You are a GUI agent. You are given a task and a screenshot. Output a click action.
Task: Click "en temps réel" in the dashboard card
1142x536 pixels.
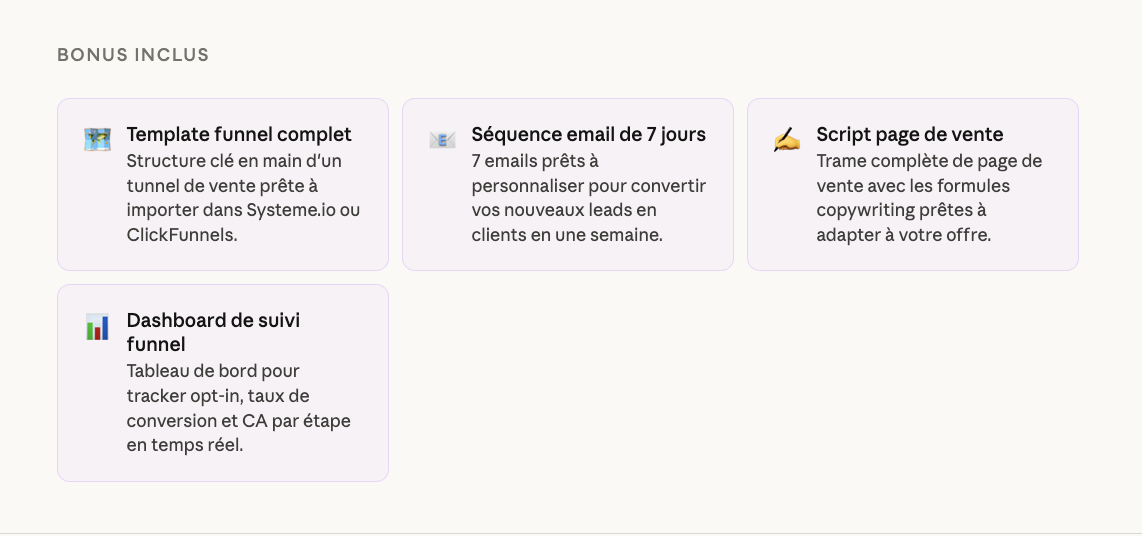click(x=184, y=446)
